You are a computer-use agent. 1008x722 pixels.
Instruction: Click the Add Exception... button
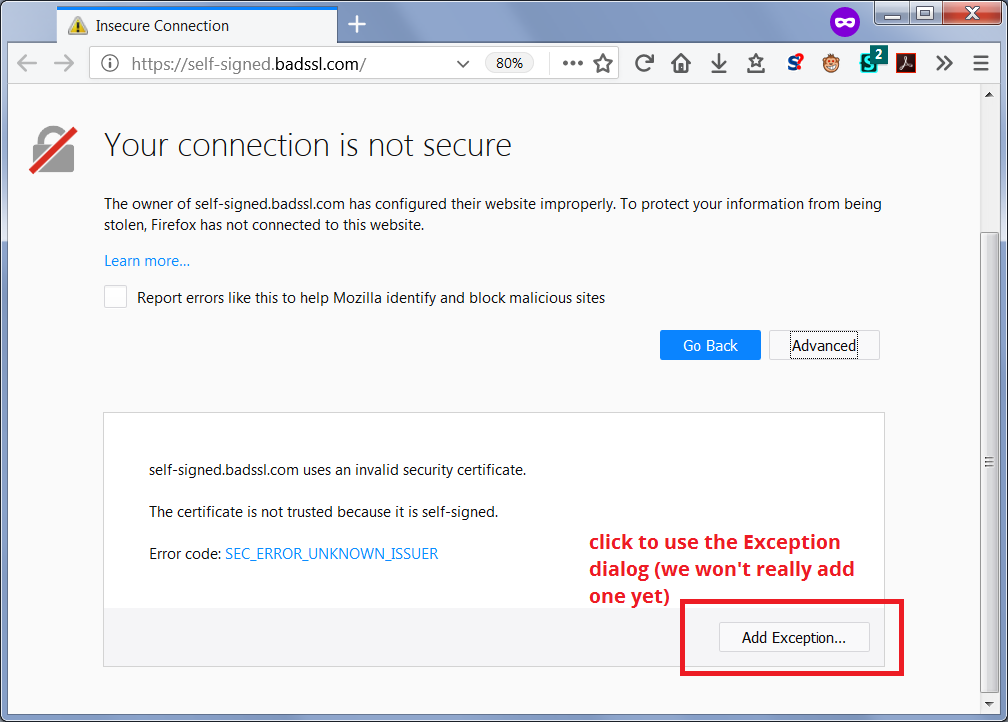click(794, 637)
